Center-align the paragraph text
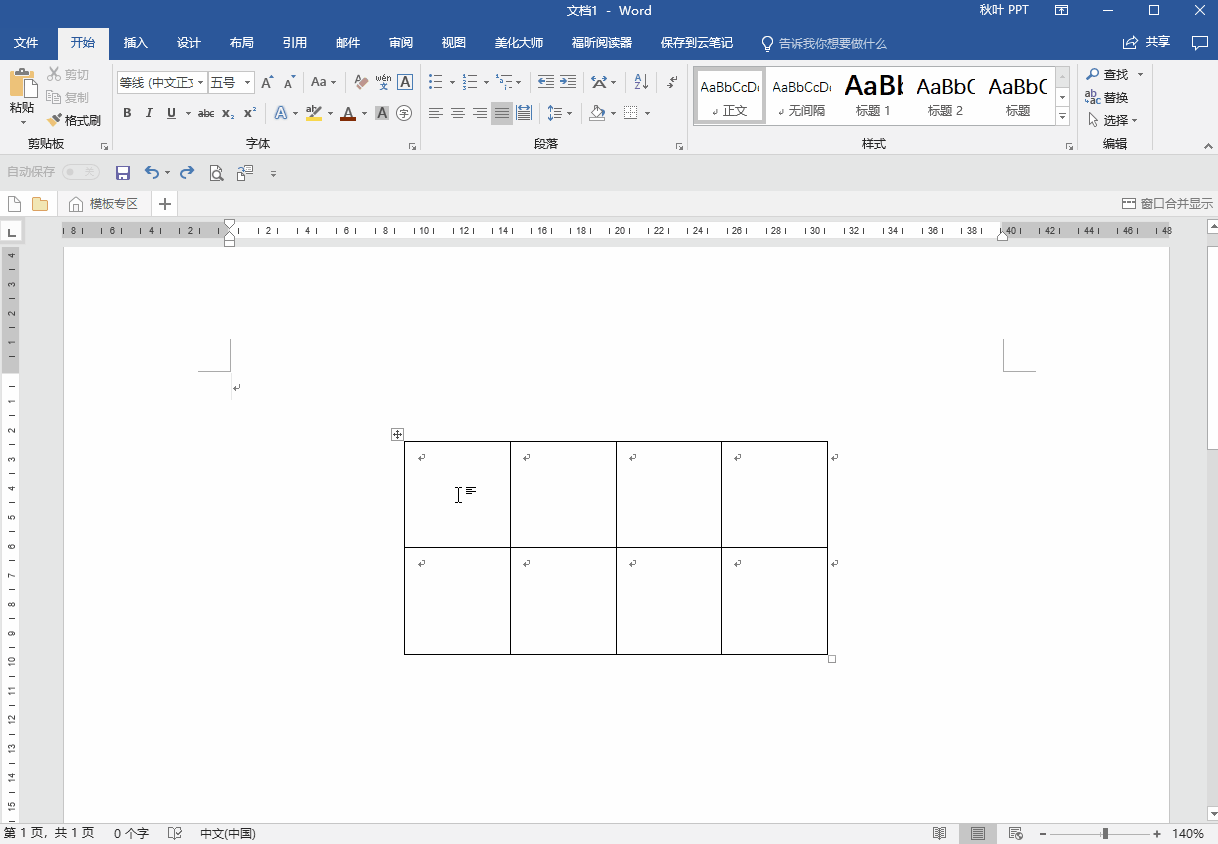Screen dimensions: 1218x844 click(x=458, y=113)
